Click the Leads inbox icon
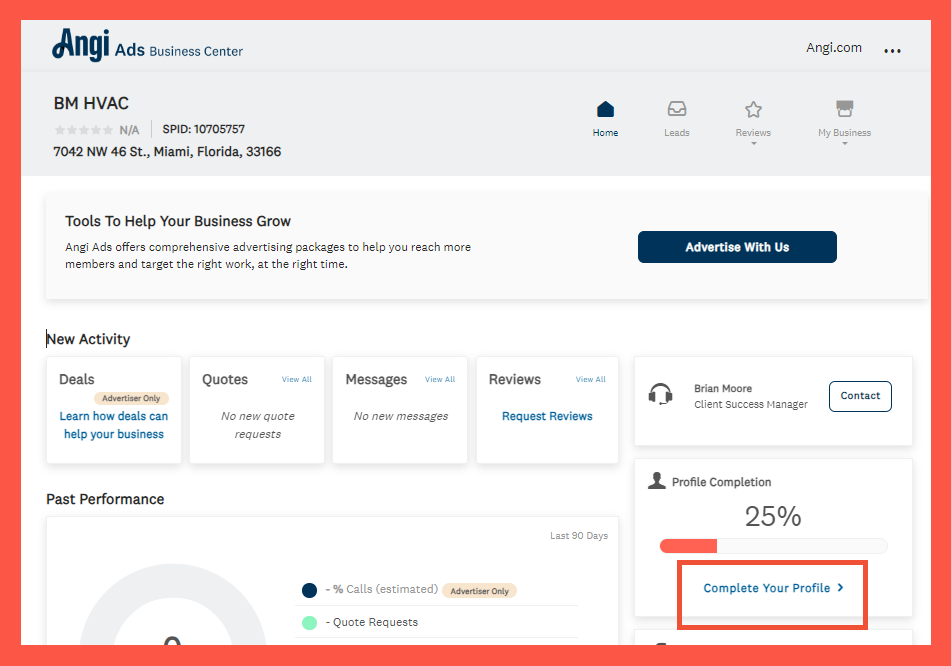The width and height of the screenshot is (951, 666). [677, 109]
